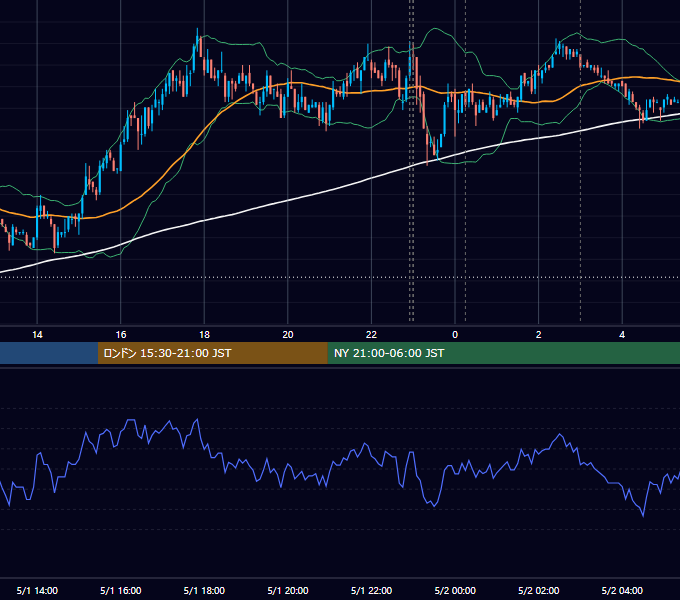This screenshot has height=600, width=680.
Task: Click the 16 hour label on price chart axis
Action: tap(121, 335)
